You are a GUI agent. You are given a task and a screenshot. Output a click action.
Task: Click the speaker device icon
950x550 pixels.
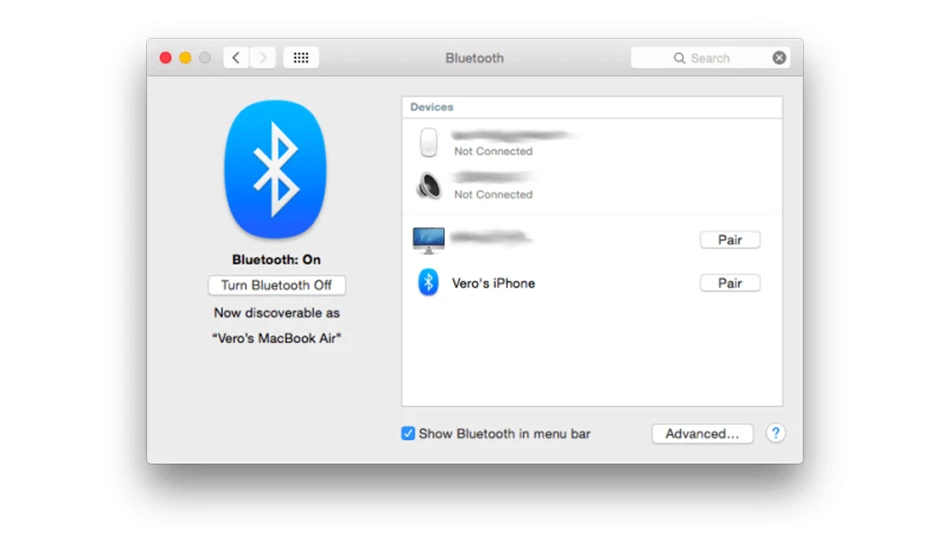pyautogui.click(x=428, y=185)
